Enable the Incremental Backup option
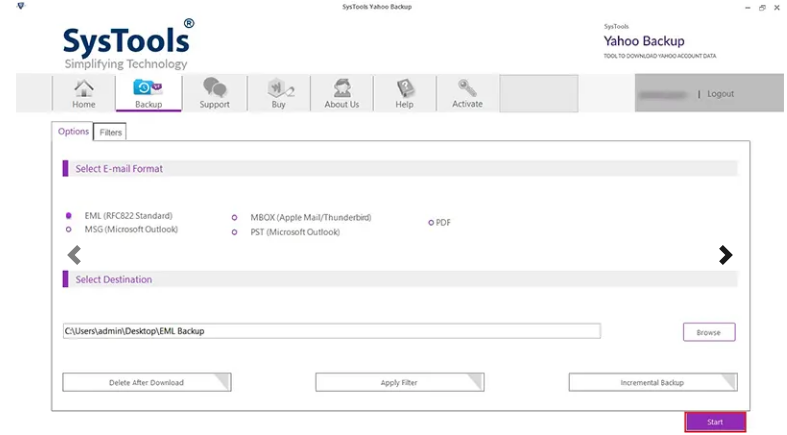 point(652,382)
